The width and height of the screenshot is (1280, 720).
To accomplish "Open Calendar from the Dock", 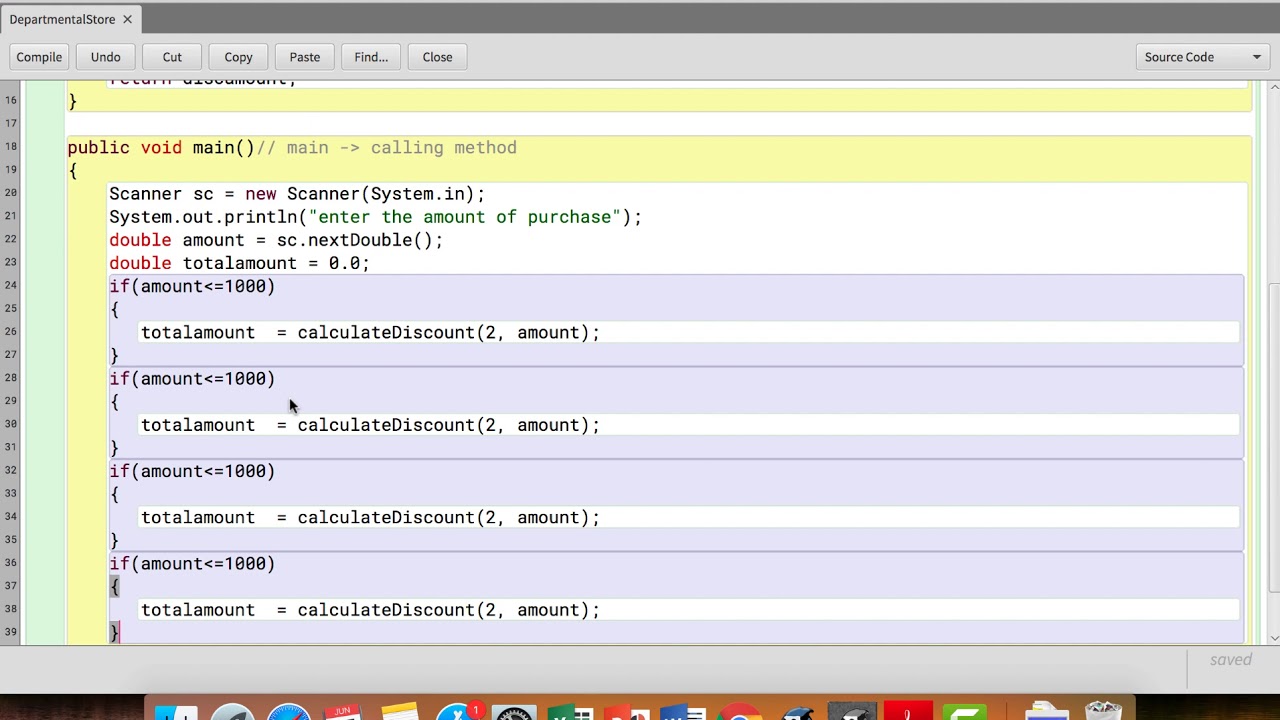I will click(343, 712).
